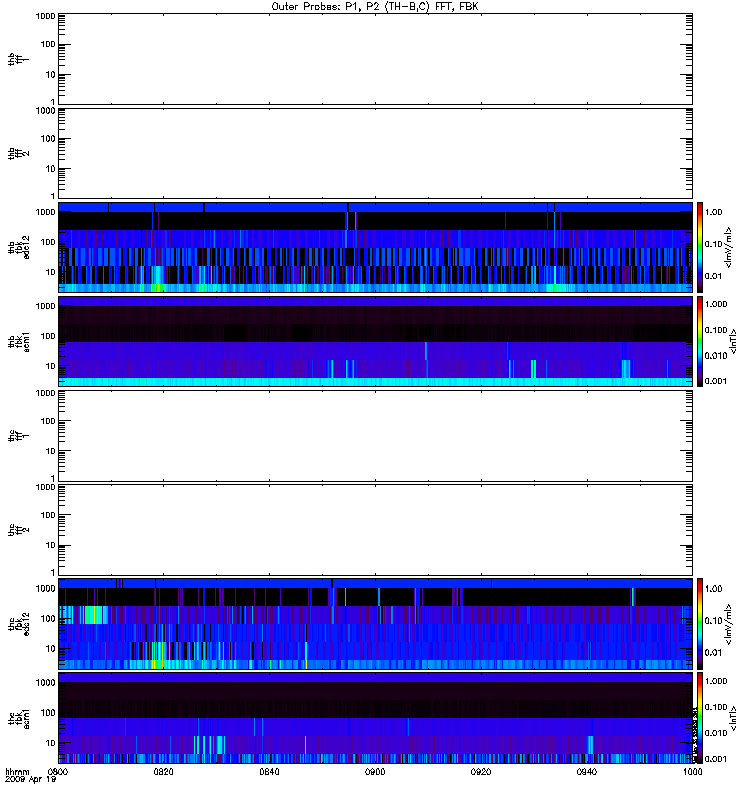Screen dimensions: 750x800
Task: Click the 0940 time tick label
Action: coord(587,771)
